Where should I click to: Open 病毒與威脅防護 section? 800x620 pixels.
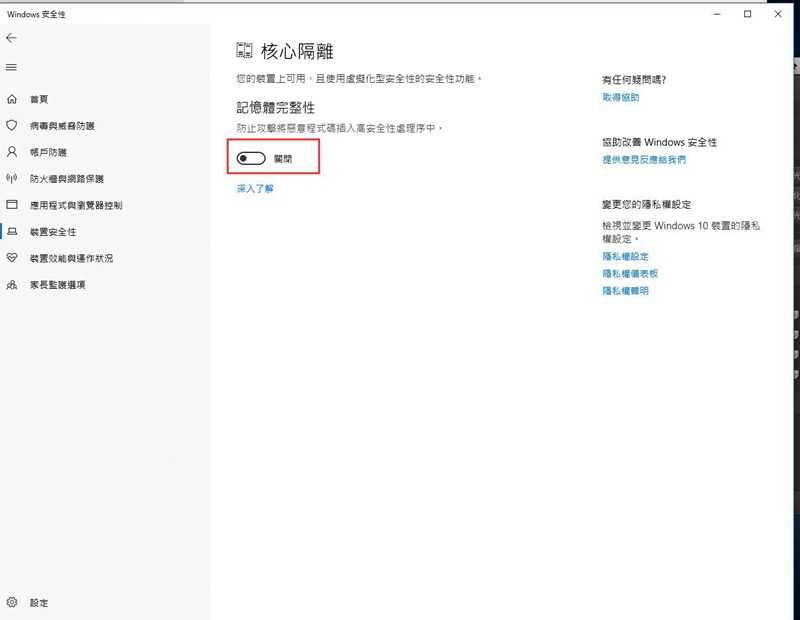pyautogui.click(x=62, y=126)
